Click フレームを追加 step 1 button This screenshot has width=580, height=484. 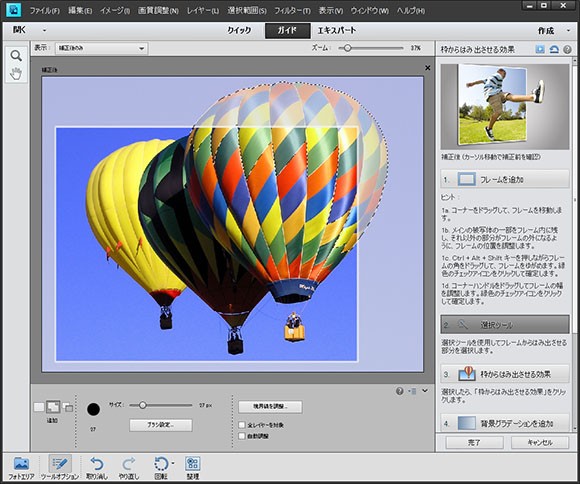[505, 179]
